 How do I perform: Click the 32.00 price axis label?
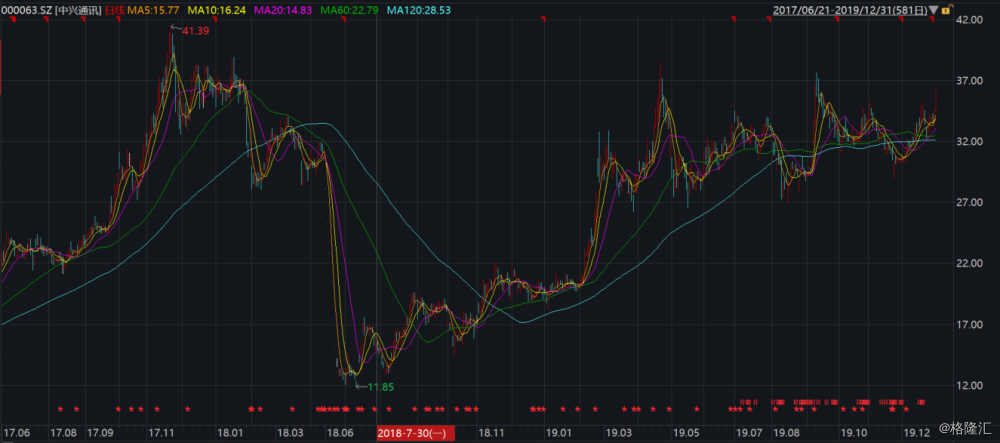(969, 142)
